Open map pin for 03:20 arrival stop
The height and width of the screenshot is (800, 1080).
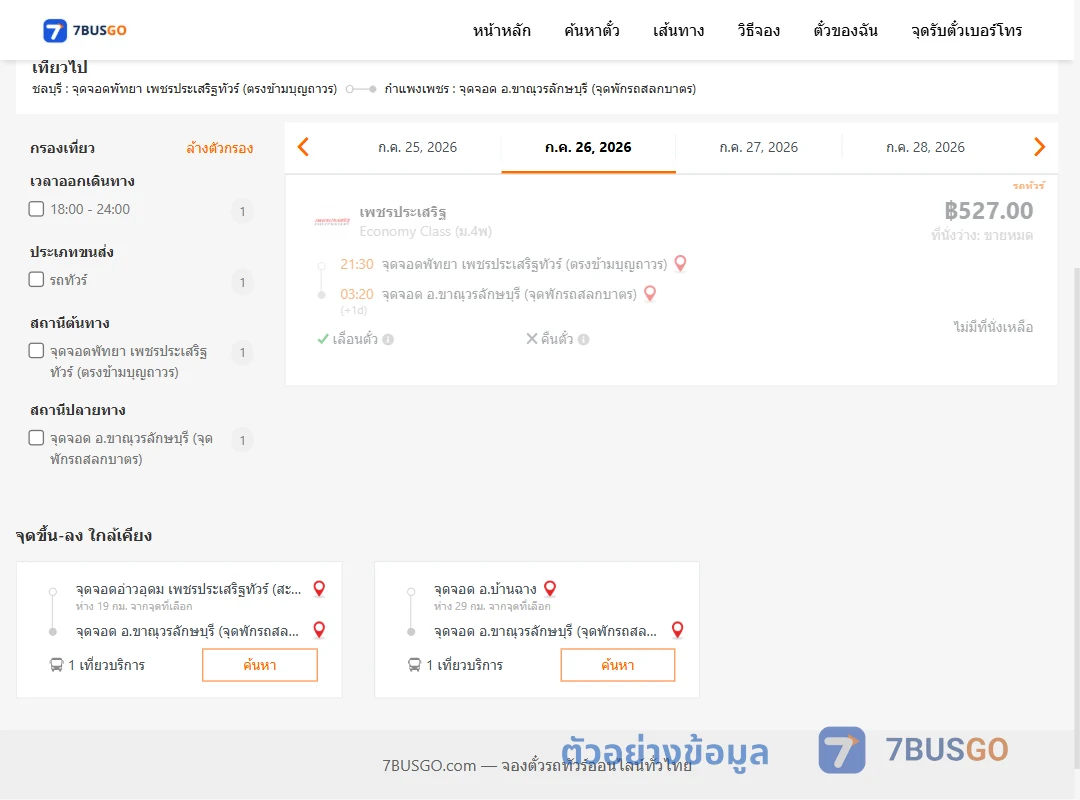point(650,294)
